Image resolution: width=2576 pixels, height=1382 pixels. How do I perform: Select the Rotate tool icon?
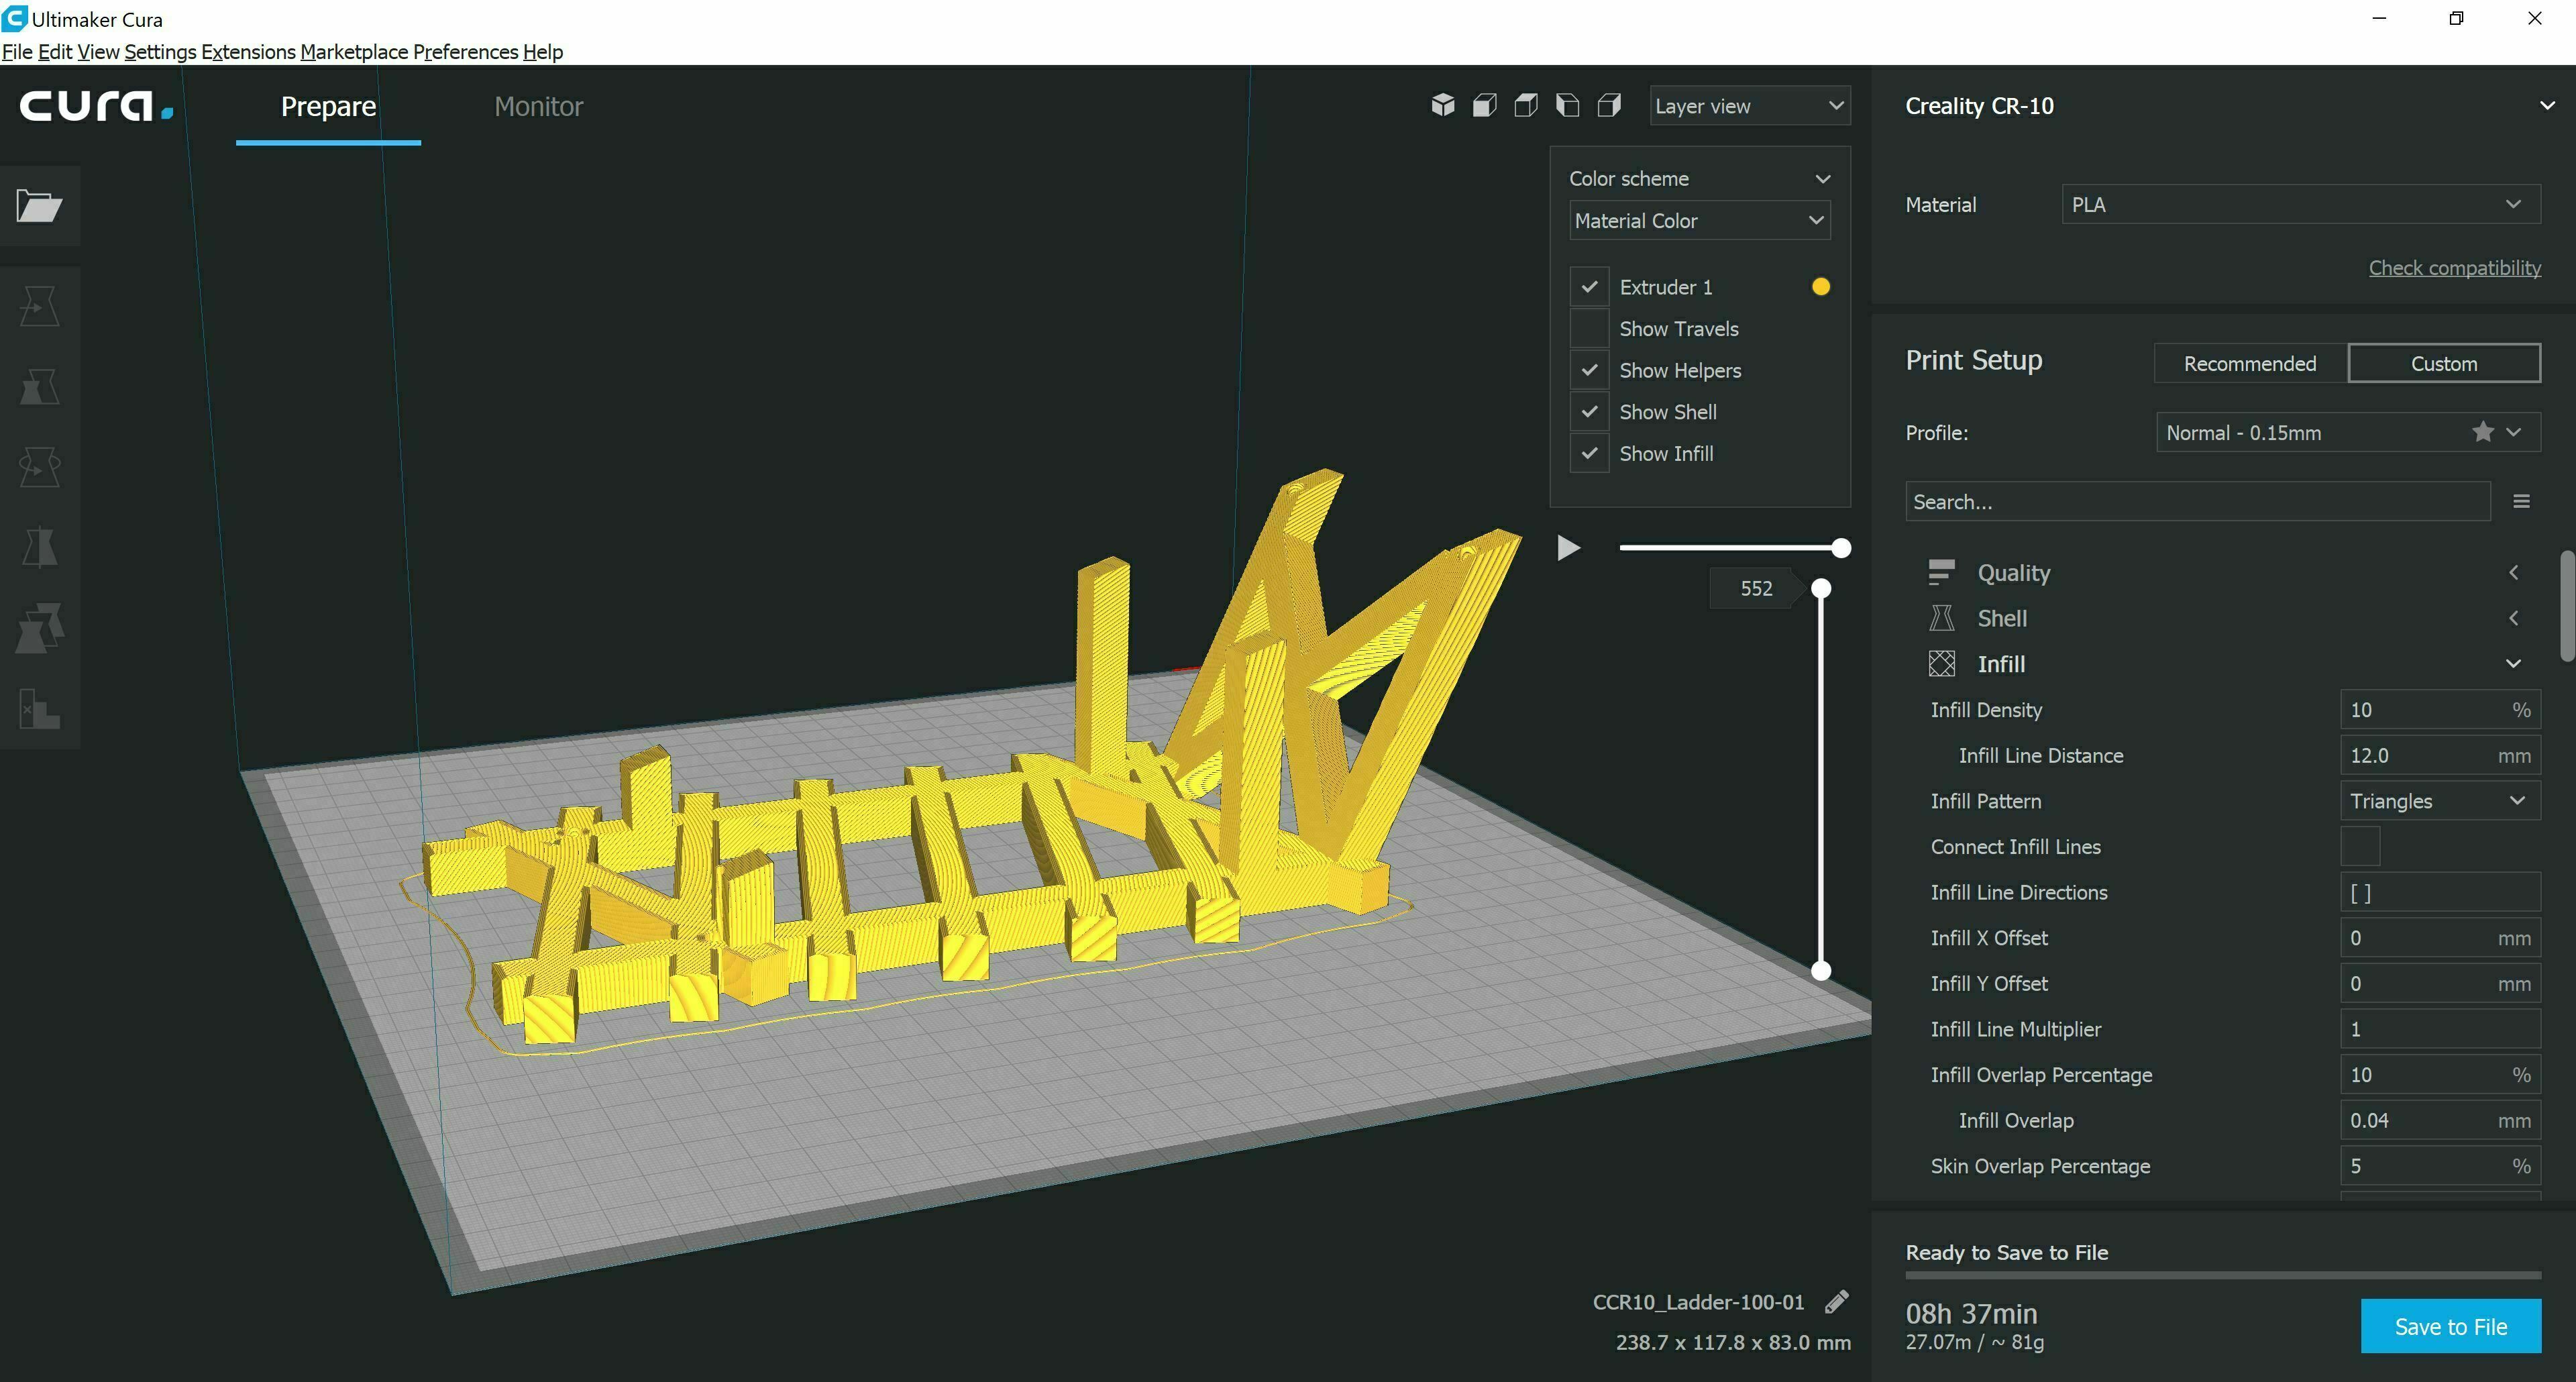39,466
